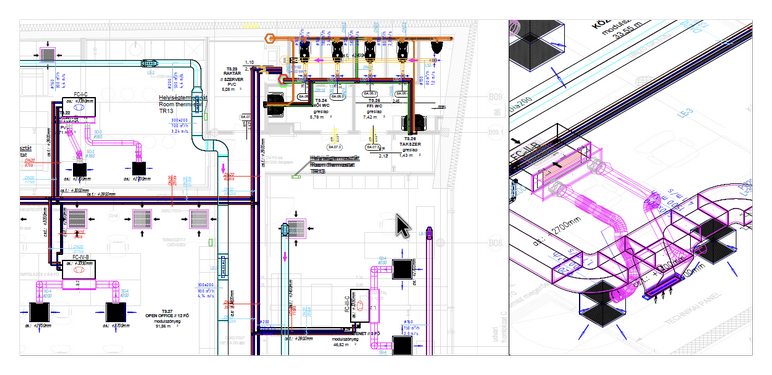This screenshot has width=772, height=375.
Task: Click the red and green hexagon pipe marker
Action: (x=283, y=79)
